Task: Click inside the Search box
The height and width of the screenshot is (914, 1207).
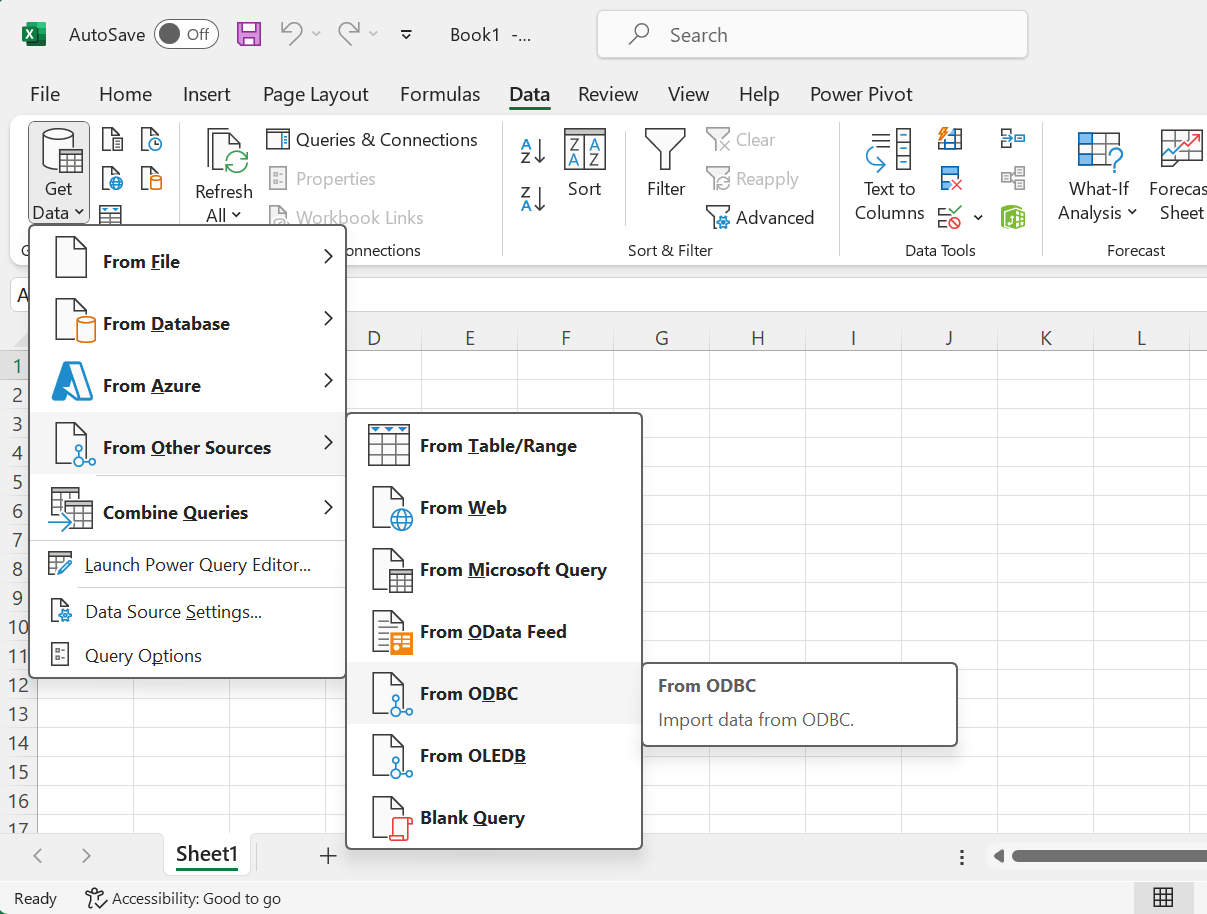Action: tap(811, 34)
